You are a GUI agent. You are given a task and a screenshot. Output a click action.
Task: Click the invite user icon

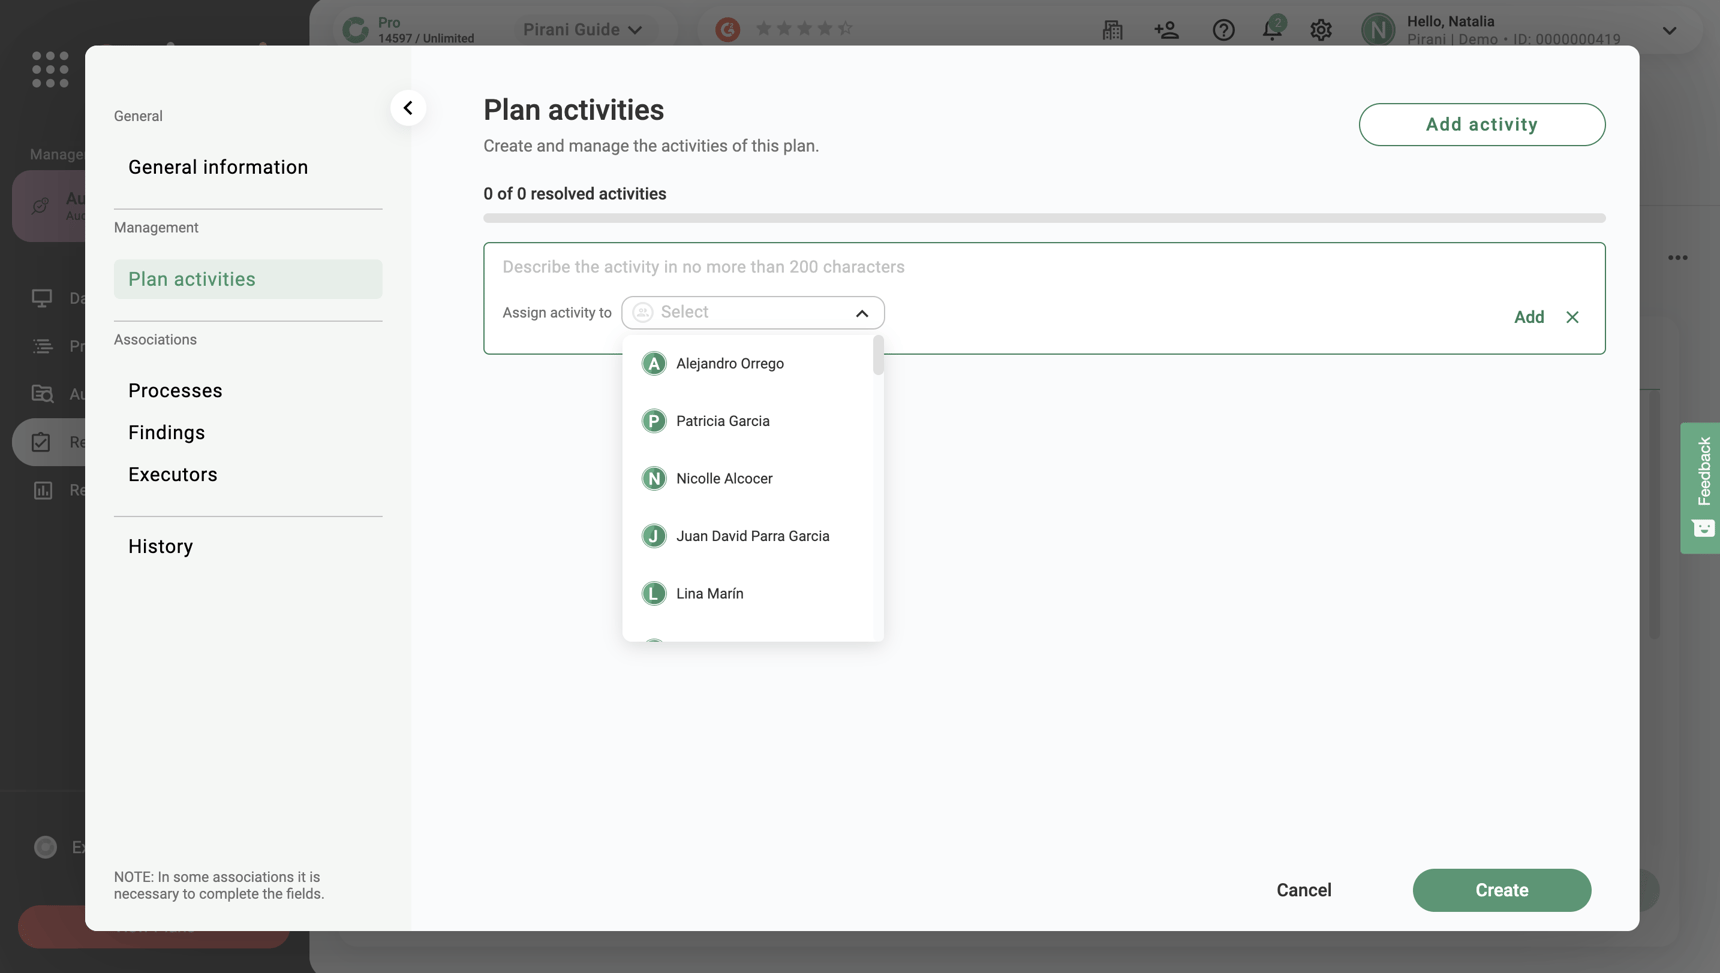[x=1167, y=29]
